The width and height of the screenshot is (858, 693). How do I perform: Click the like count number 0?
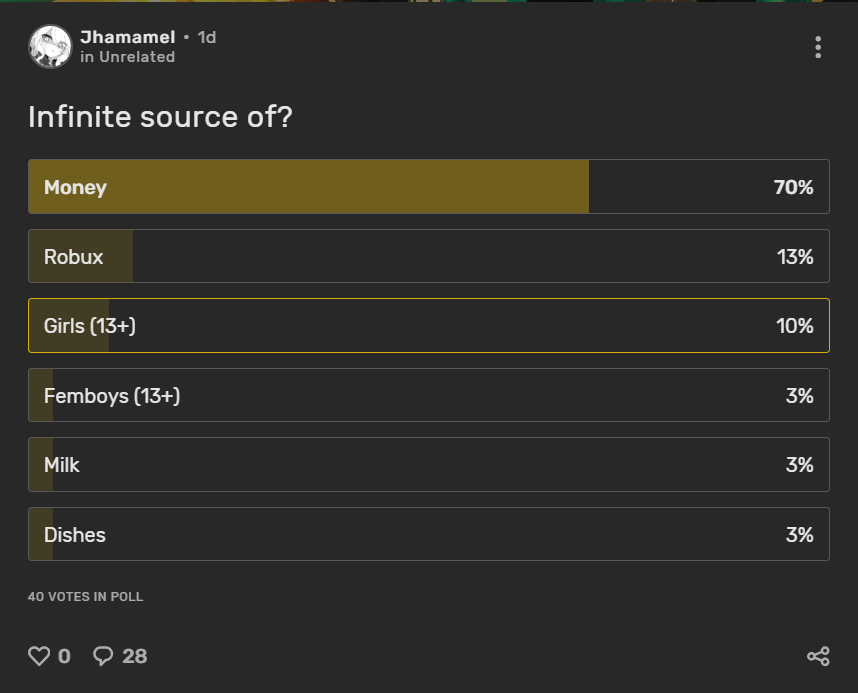point(65,656)
